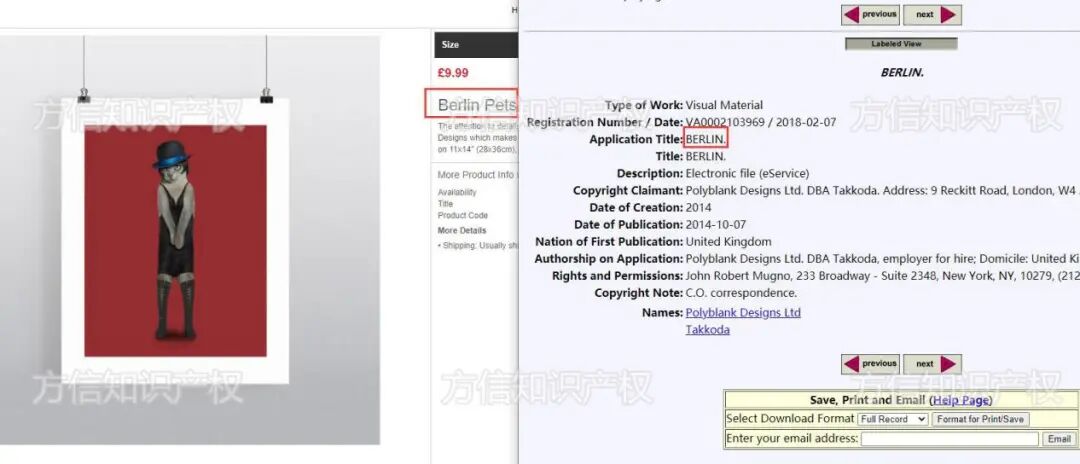1080x464 pixels.
Task: Click the Date of Publication value 2014-10-07
Action: click(x=716, y=224)
